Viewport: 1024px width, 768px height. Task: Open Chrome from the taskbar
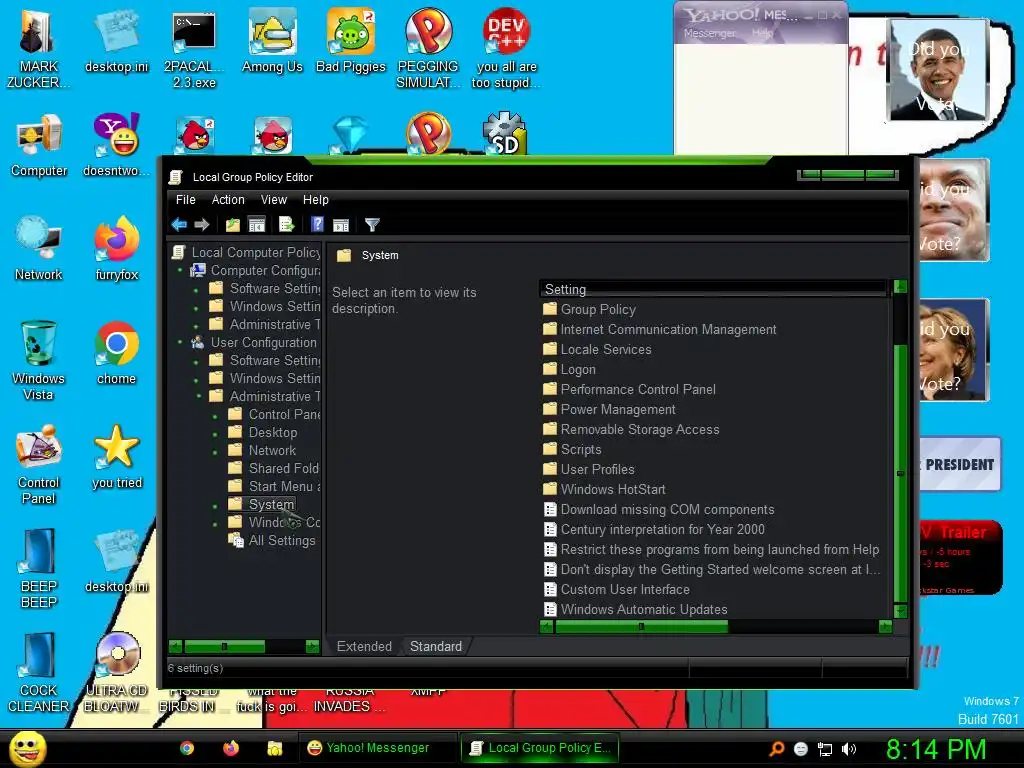pos(187,748)
